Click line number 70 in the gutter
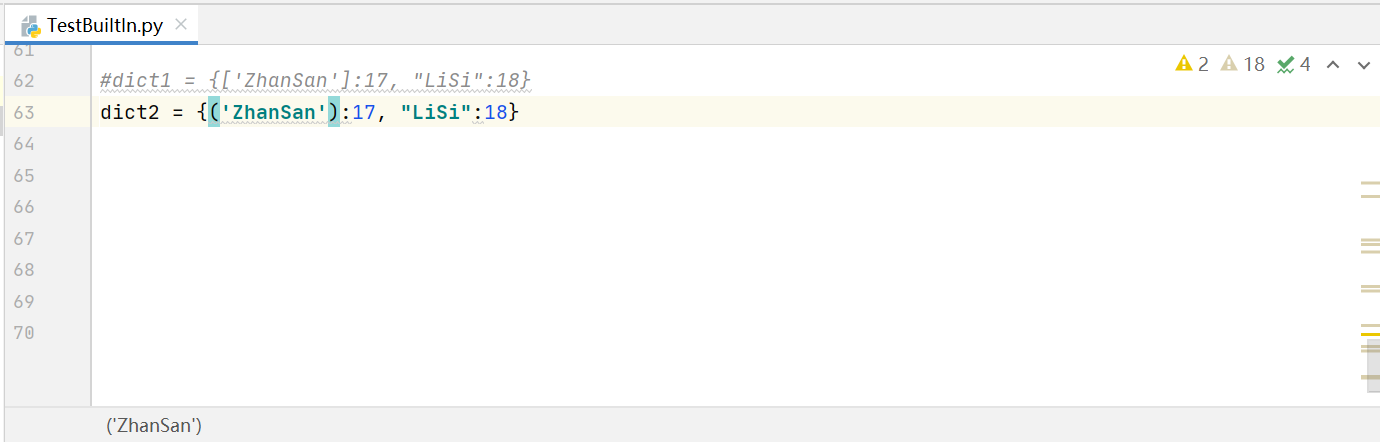The image size is (1380, 442). (x=25, y=332)
